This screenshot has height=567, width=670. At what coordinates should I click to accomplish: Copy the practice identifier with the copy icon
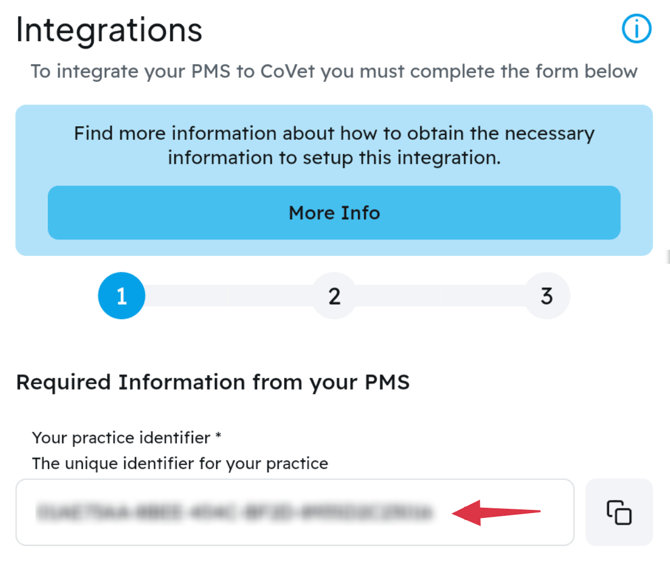click(619, 512)
